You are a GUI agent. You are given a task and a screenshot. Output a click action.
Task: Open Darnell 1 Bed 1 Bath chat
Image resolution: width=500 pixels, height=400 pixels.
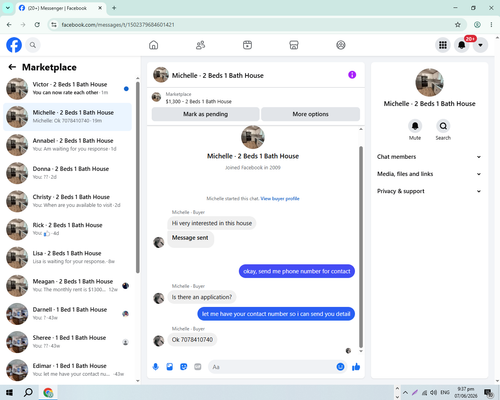[x=68, y=314]
